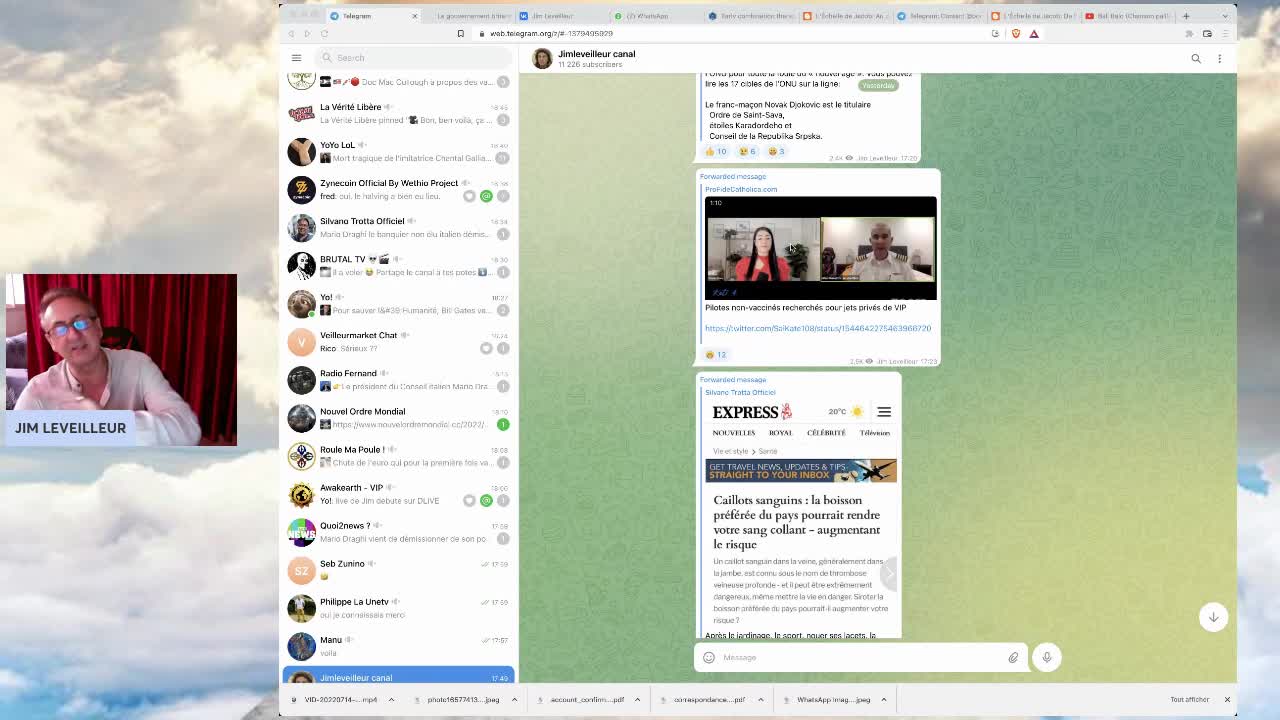Open the twitter.com link in message
The height and width of the screenshot is (720, 1280).
(817, 328)
